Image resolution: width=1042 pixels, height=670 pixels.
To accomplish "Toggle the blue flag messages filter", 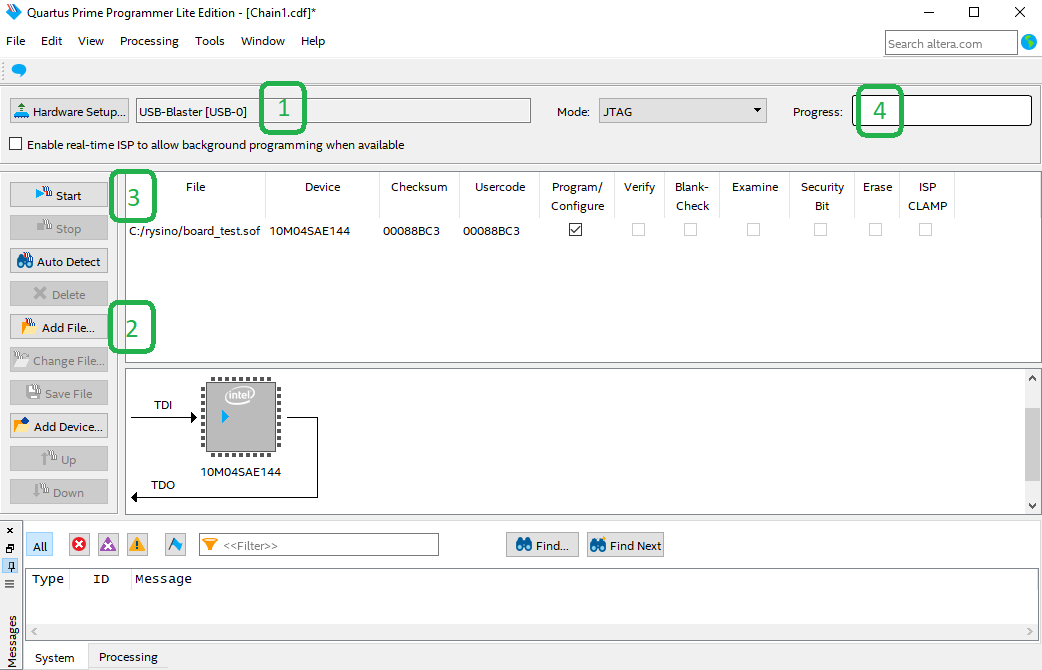I will point(175,545).
